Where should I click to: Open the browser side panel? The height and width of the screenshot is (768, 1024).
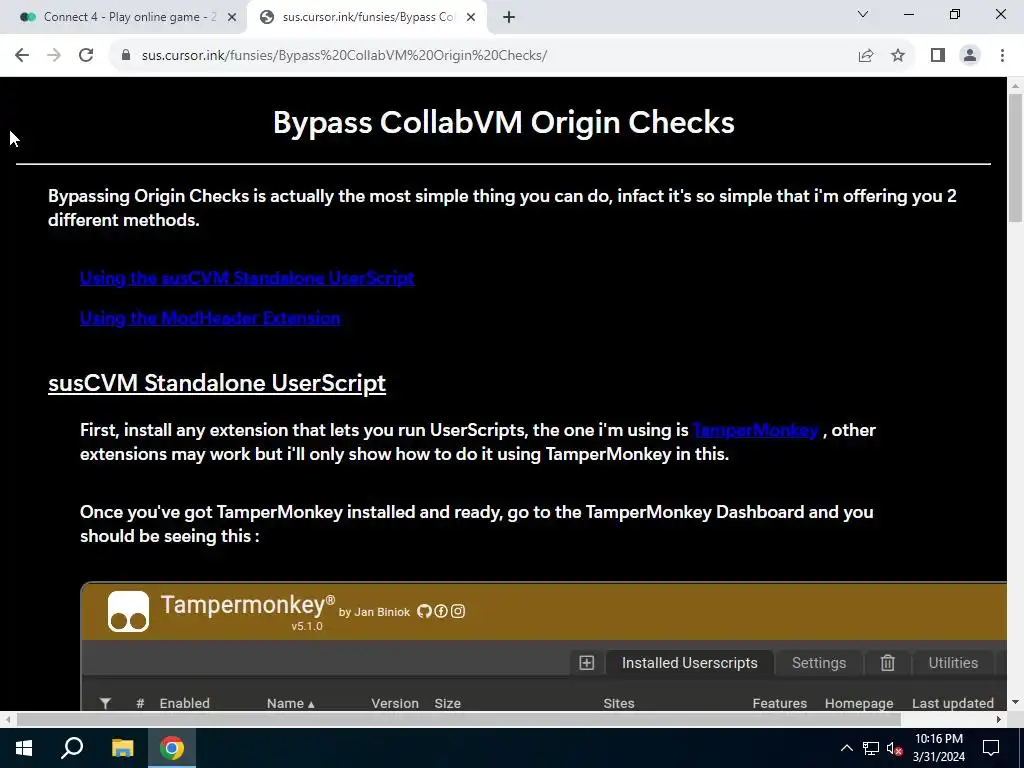point(938,56)
